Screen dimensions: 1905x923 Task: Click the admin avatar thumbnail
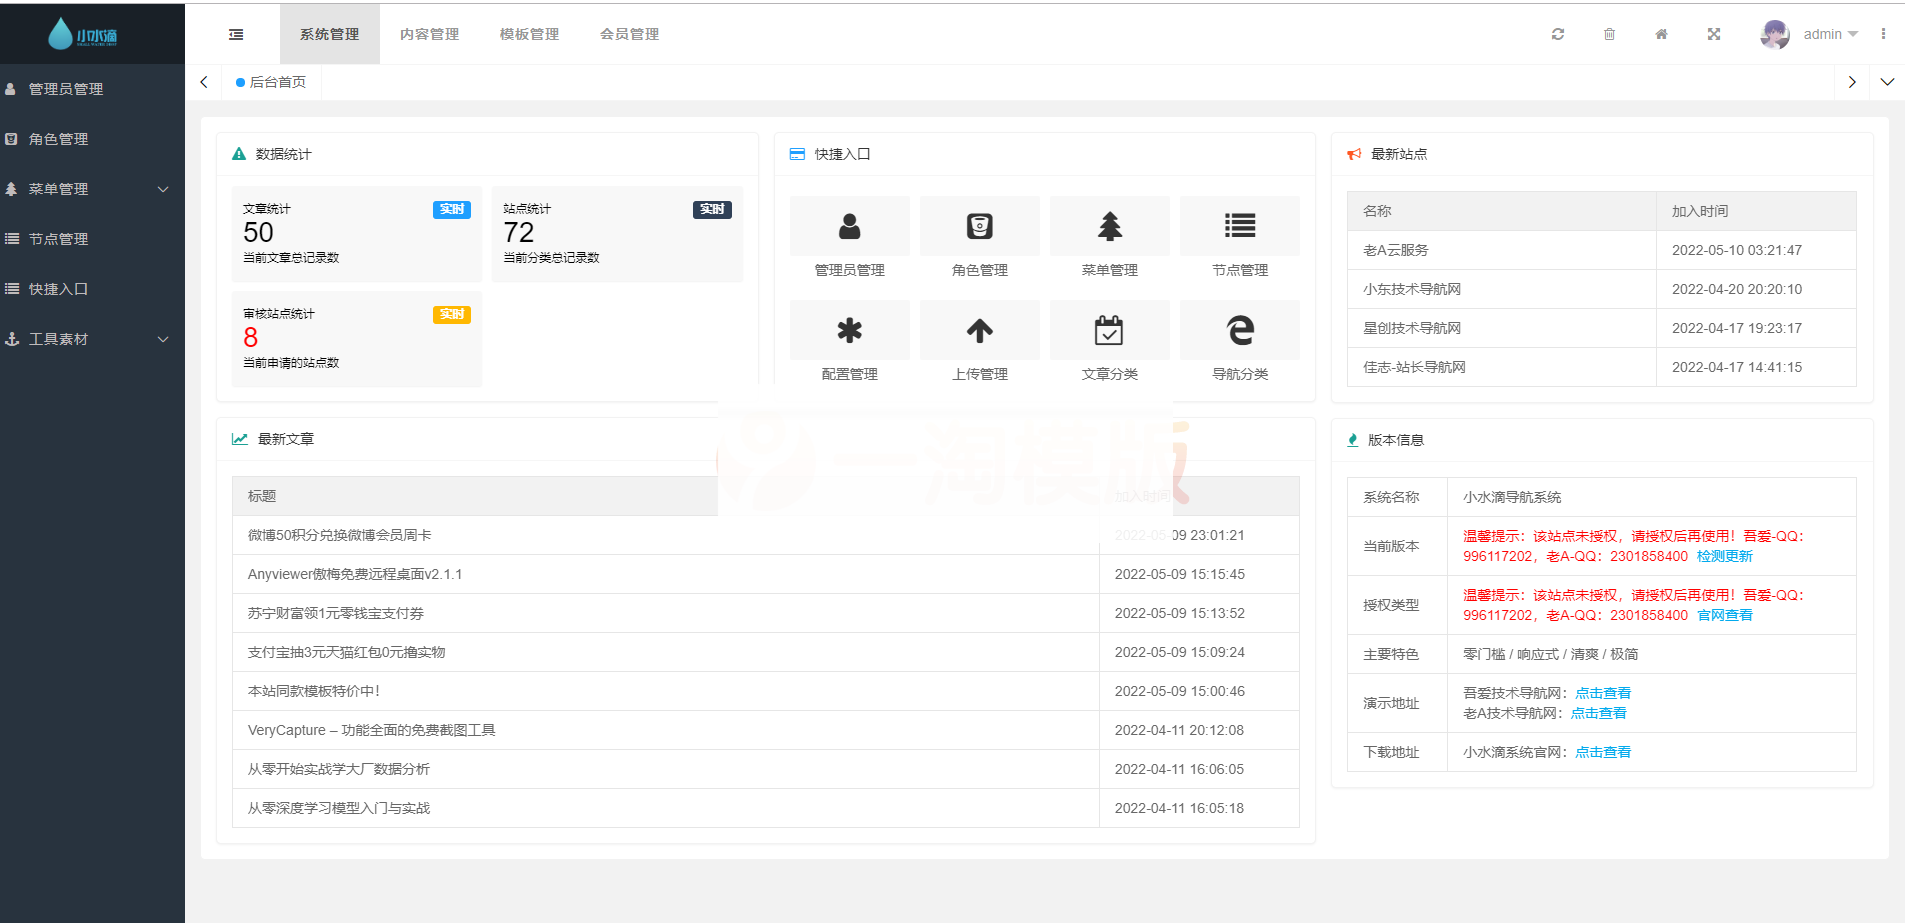pyautogui.click(x=1774, y=33)
